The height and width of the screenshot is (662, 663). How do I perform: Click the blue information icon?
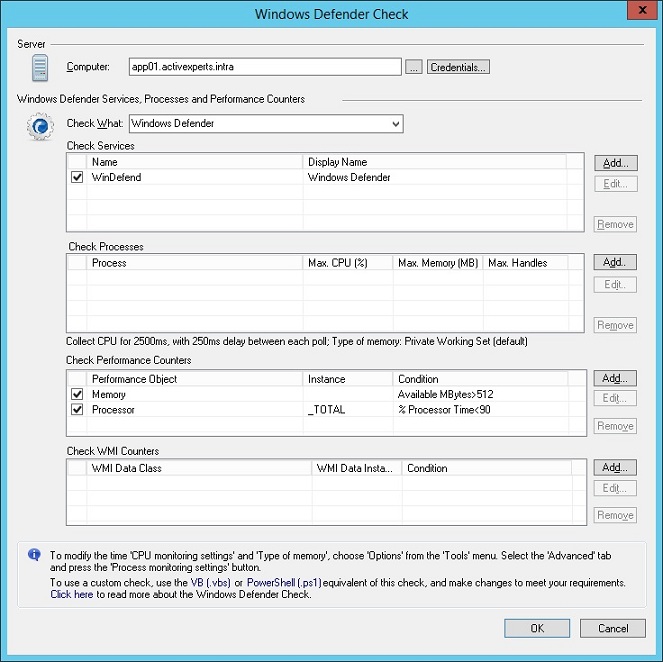(x=34, y=554)
